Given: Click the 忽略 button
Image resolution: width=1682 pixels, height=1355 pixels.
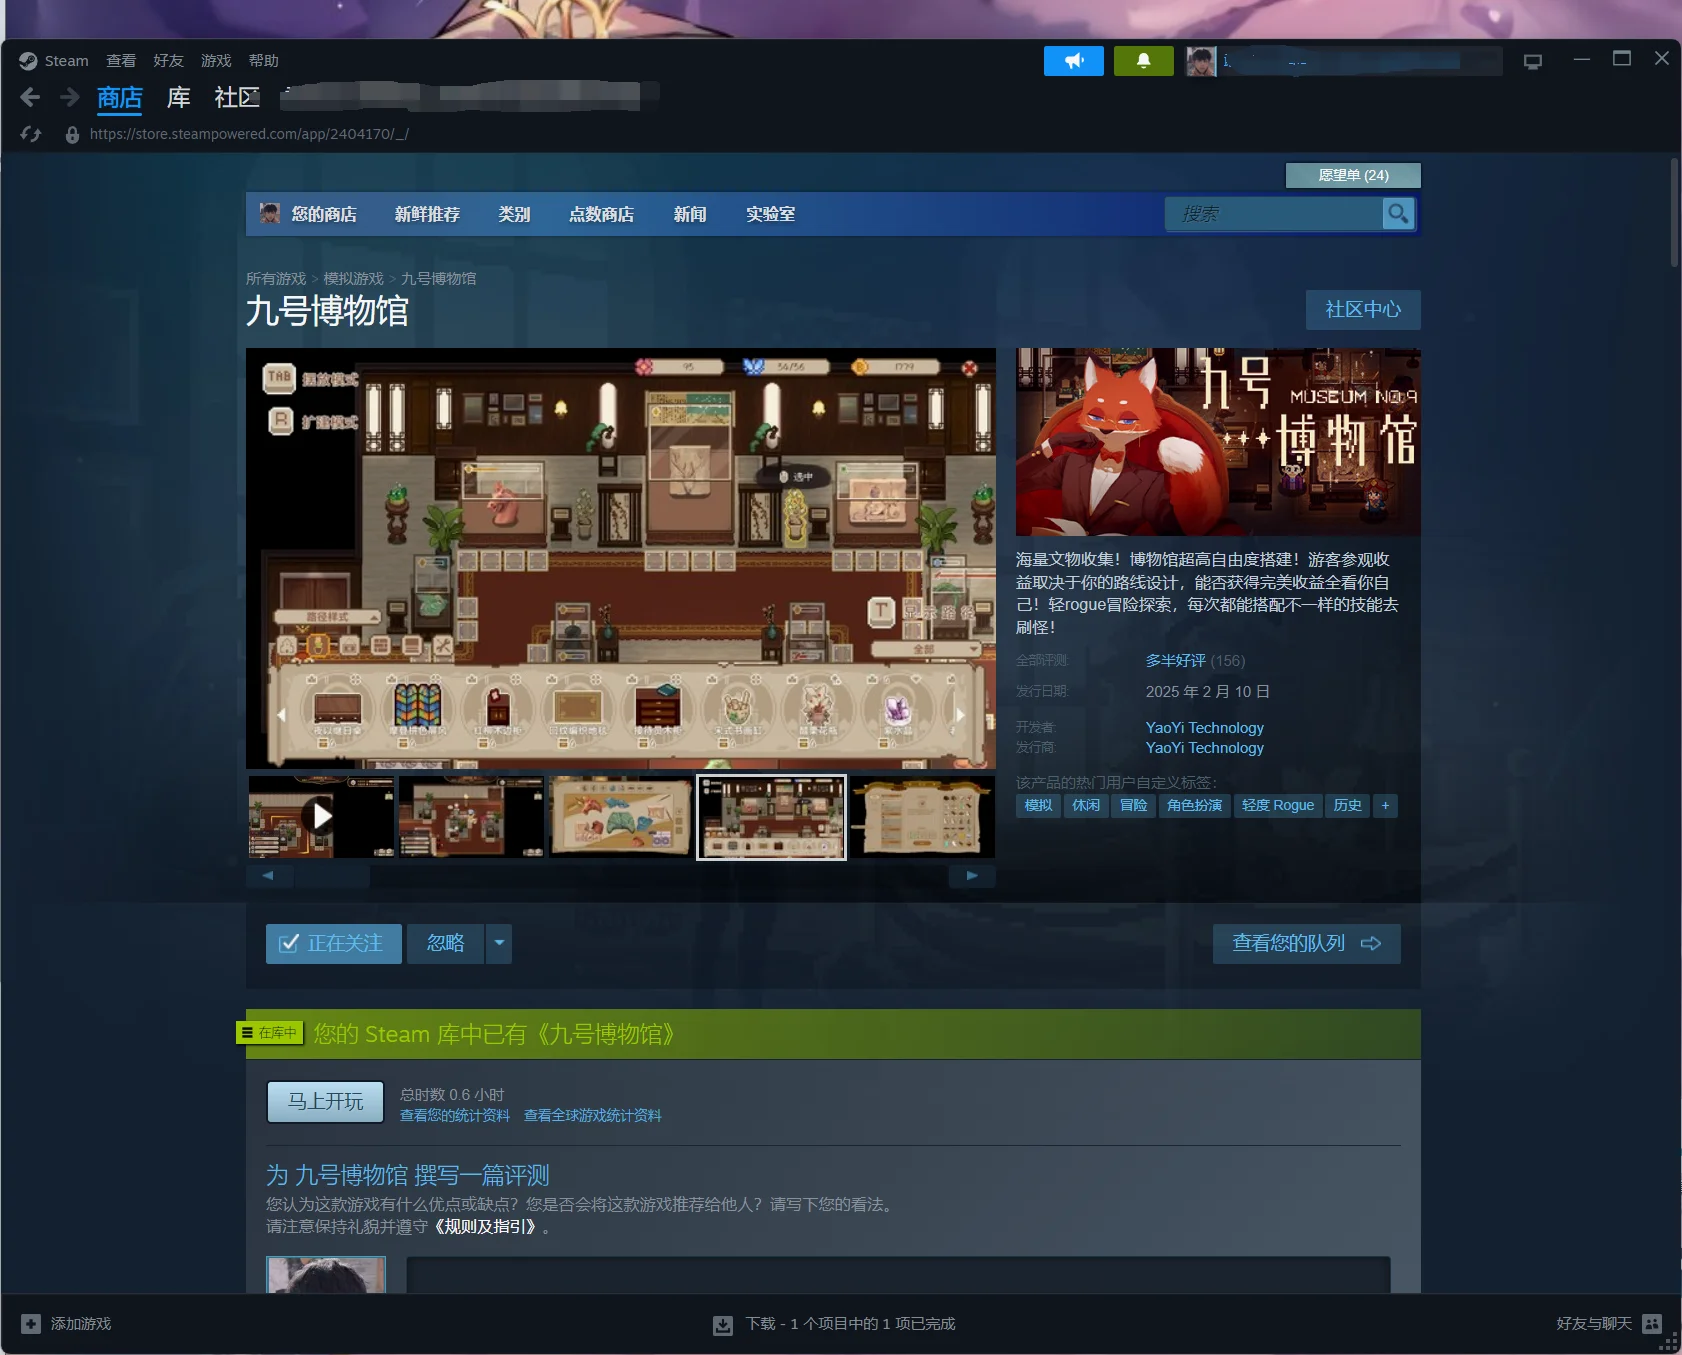Looking at the screenshot, I should [x=446, y=943].
